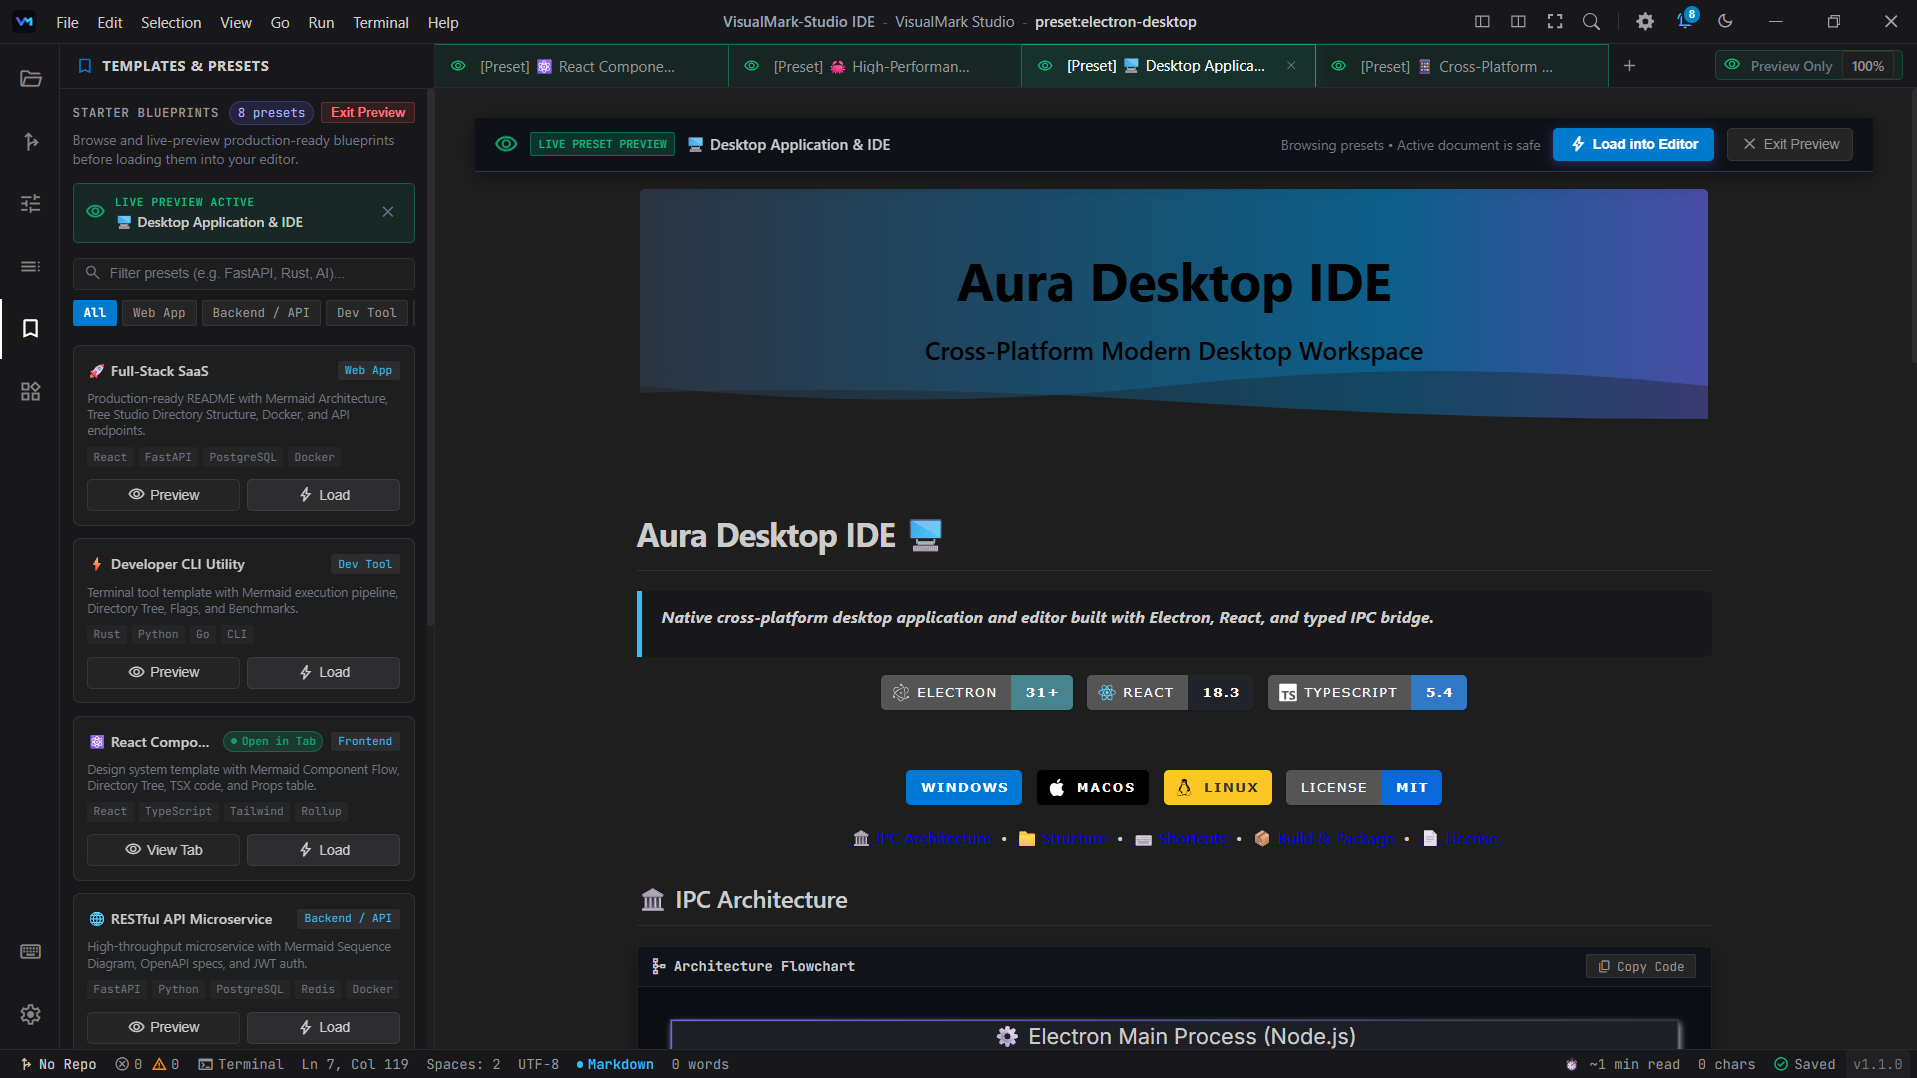Add a new tab with the plus icon
1917x1078 pixels.
point(1629,66)
